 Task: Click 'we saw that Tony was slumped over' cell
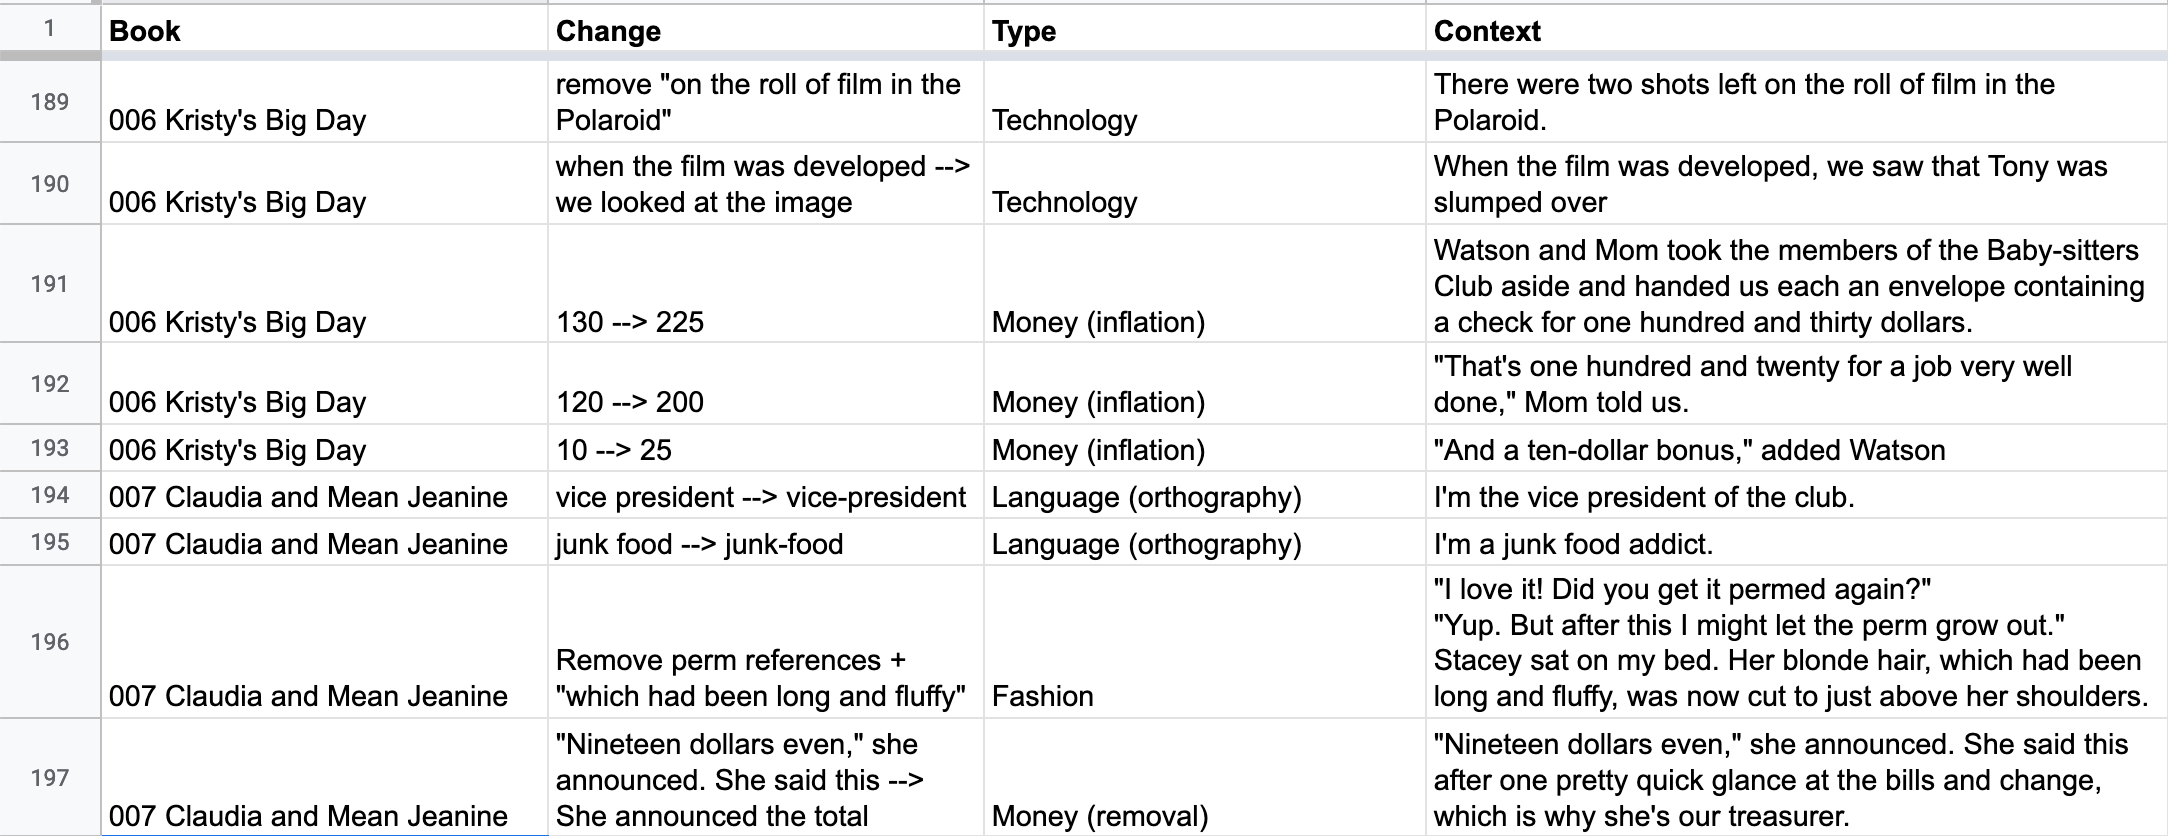[x=1797, y=184]
